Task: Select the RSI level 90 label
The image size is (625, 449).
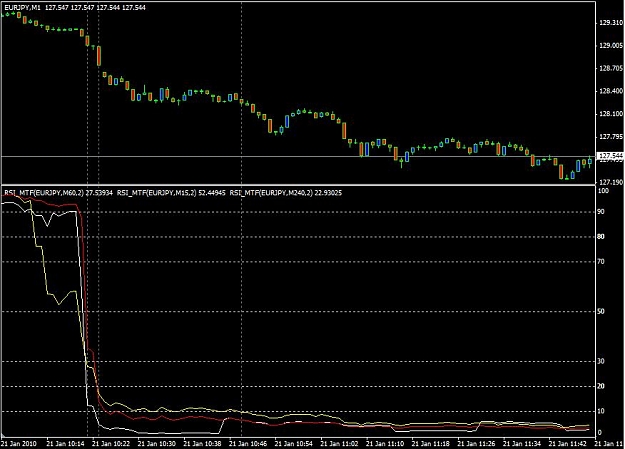Action: 601,212
